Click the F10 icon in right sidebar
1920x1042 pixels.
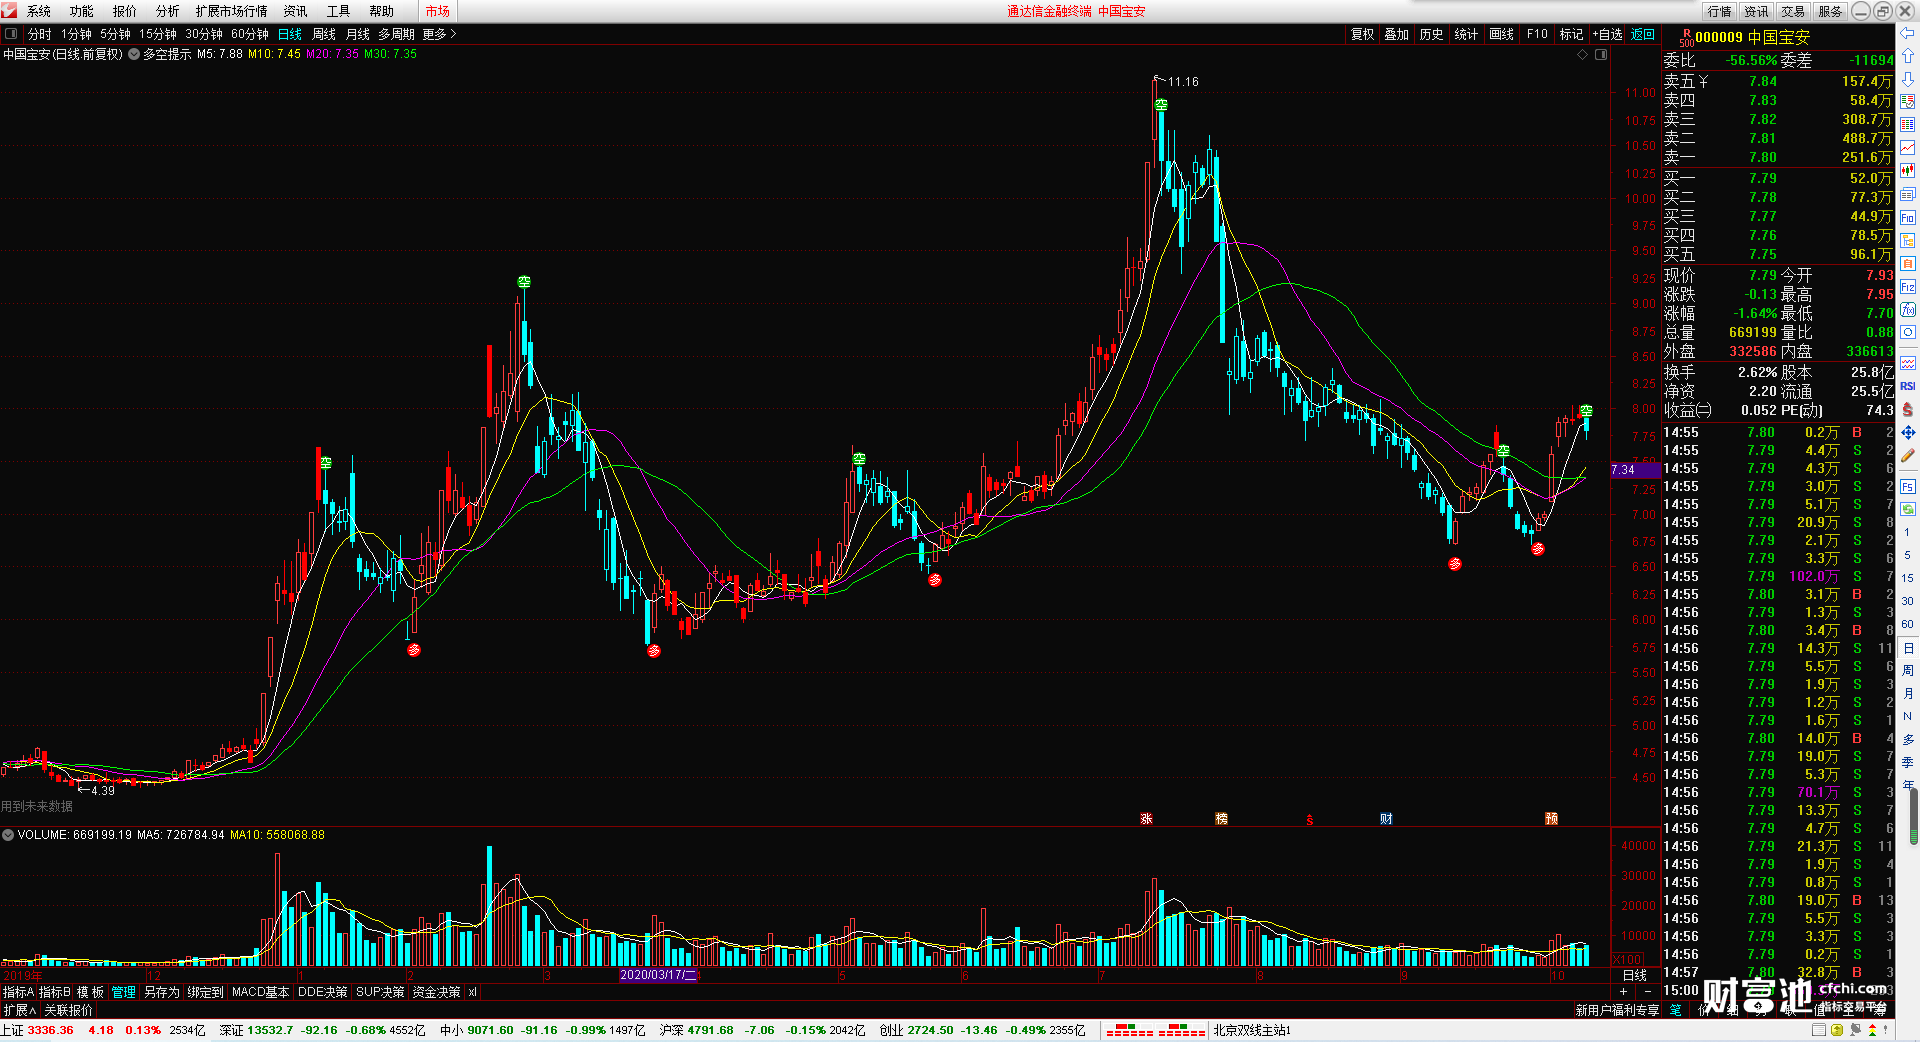1908,217
